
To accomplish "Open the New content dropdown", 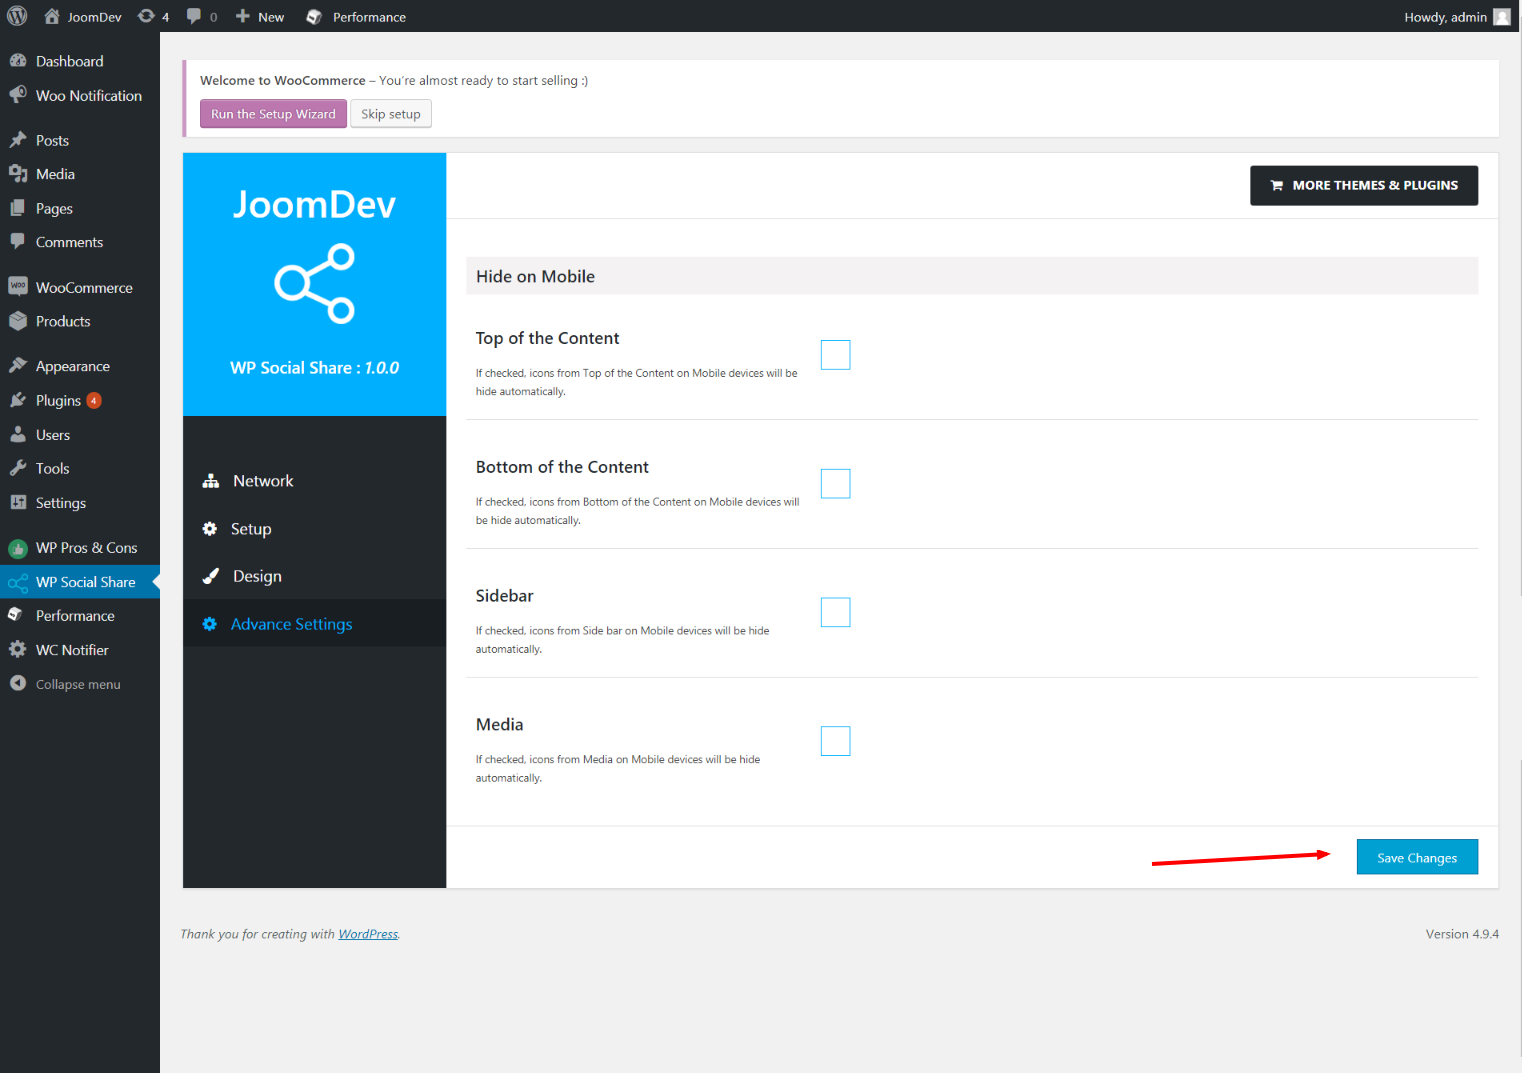I will [x=260, y=16].
